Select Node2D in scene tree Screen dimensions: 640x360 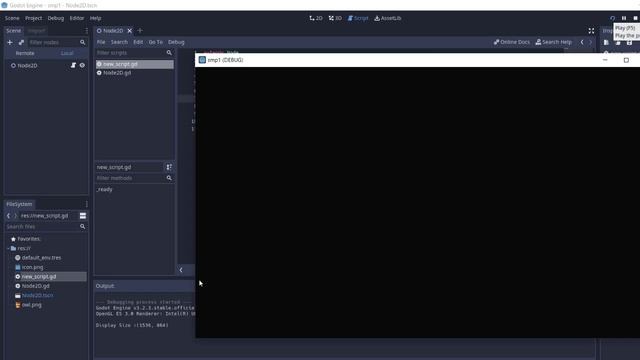click(27, 65)
